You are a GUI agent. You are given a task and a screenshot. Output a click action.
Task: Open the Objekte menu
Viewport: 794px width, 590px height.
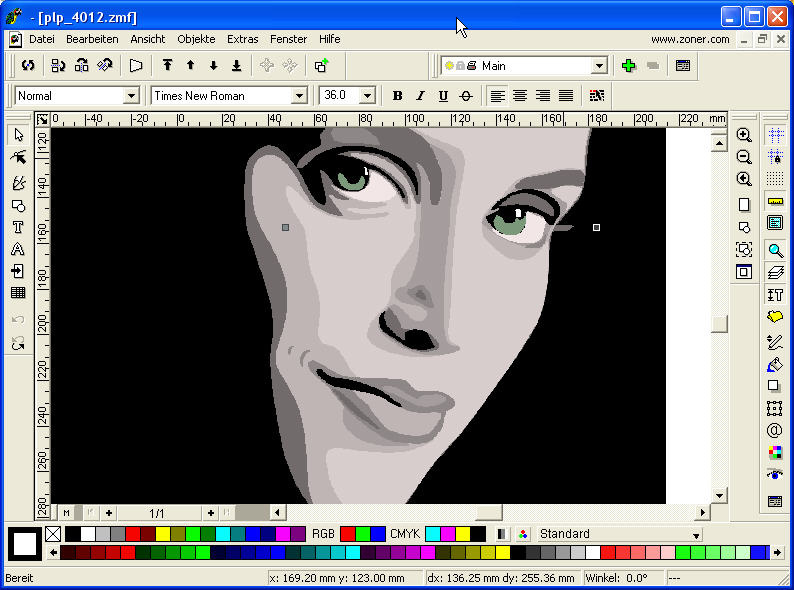(196, 39)
